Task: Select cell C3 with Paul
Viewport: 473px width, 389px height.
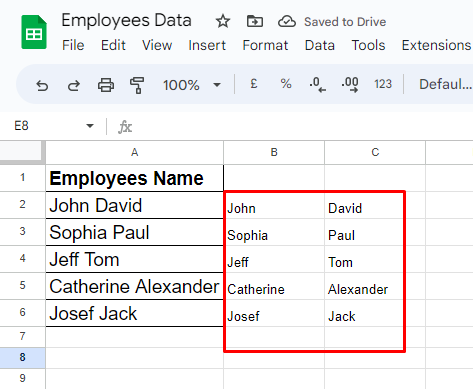Action: 375,232
